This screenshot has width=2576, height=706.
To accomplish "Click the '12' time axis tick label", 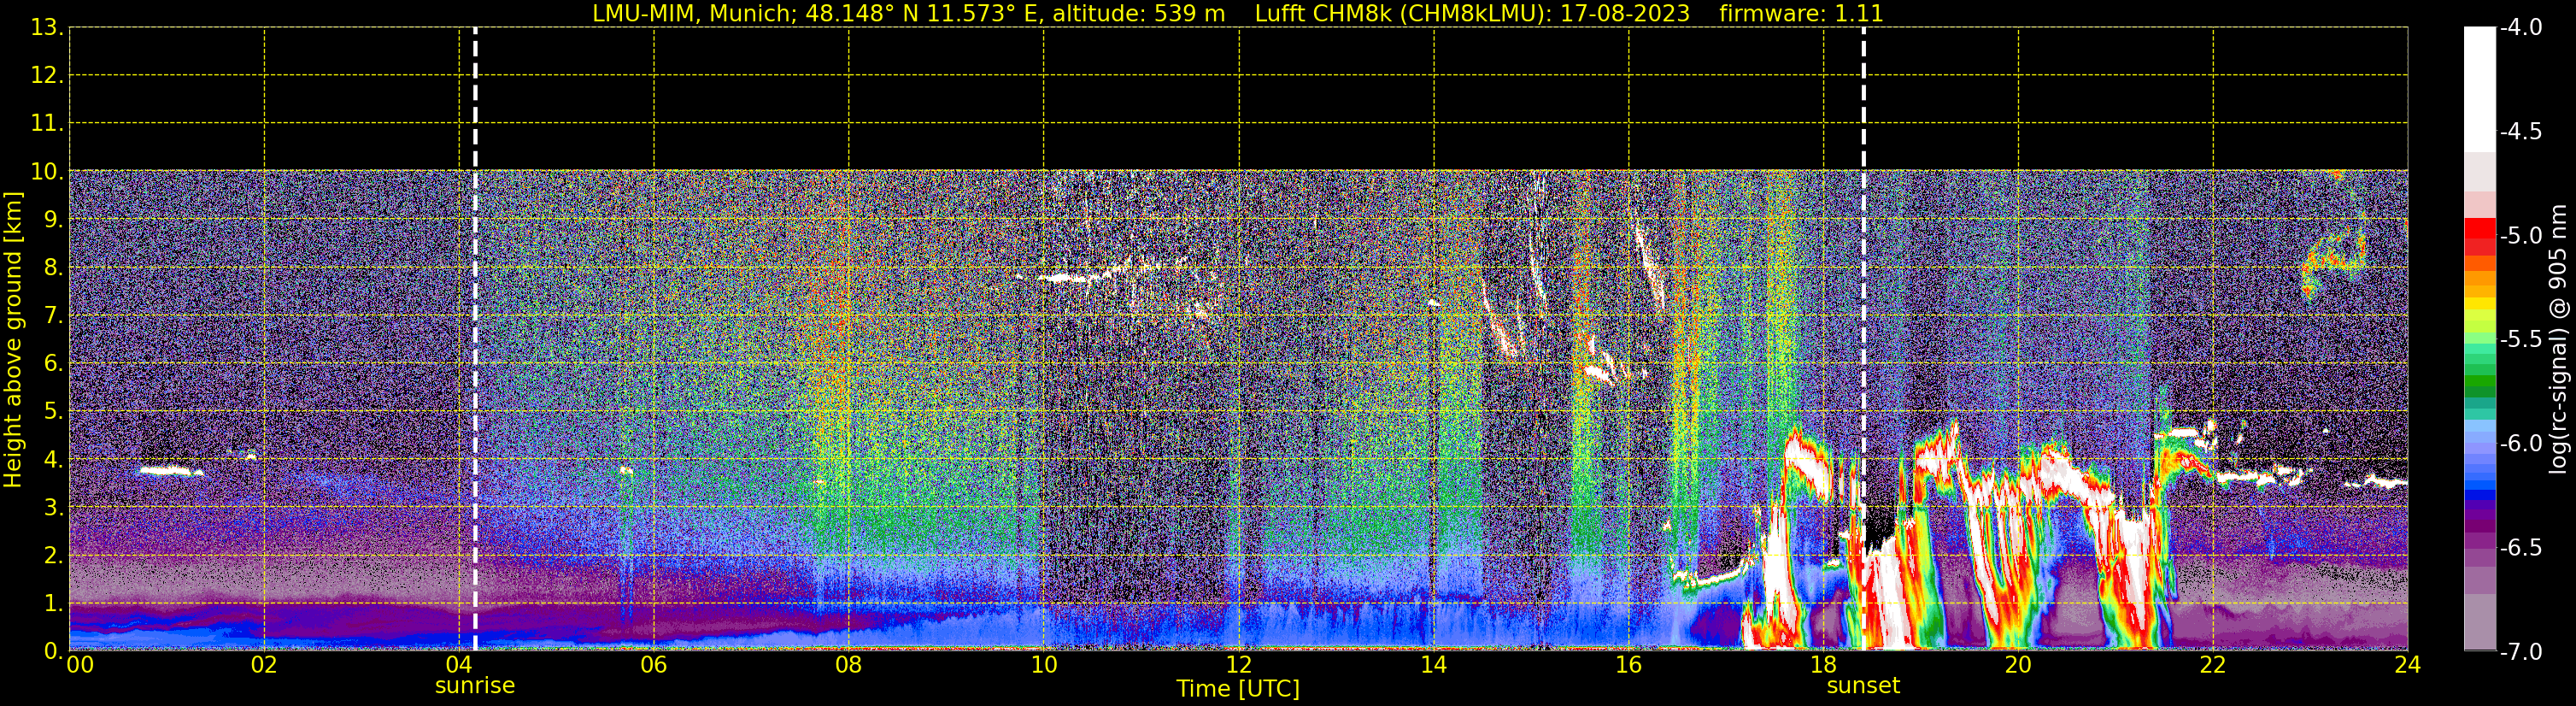I will click(x=1239, y=666).
